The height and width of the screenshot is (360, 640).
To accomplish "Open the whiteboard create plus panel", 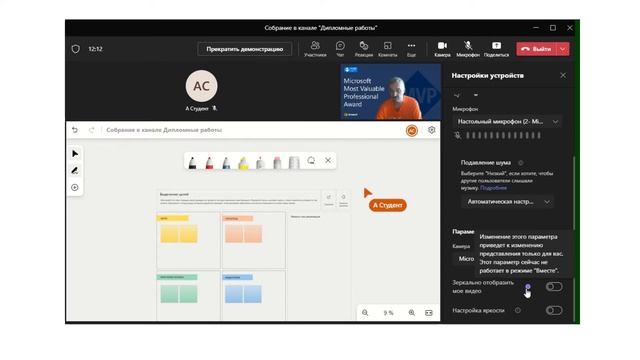I will (75, 187).
